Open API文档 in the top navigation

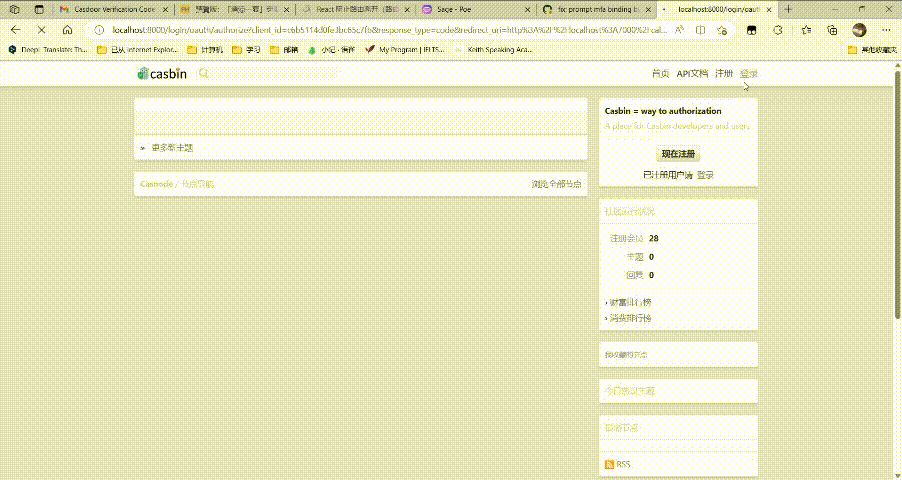[x=691, y=74]
